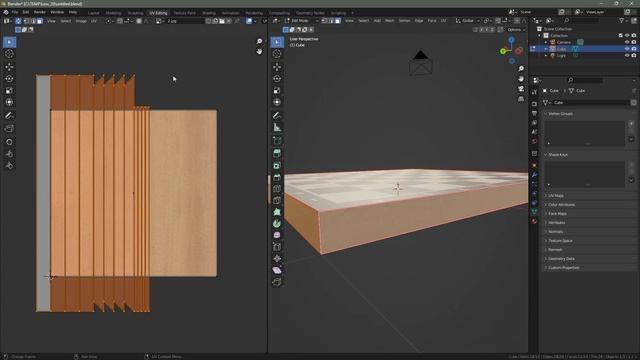Viewport: 640px width, 360px height.
Task: Toggle UV sync selection button
Action: [18, 21]
